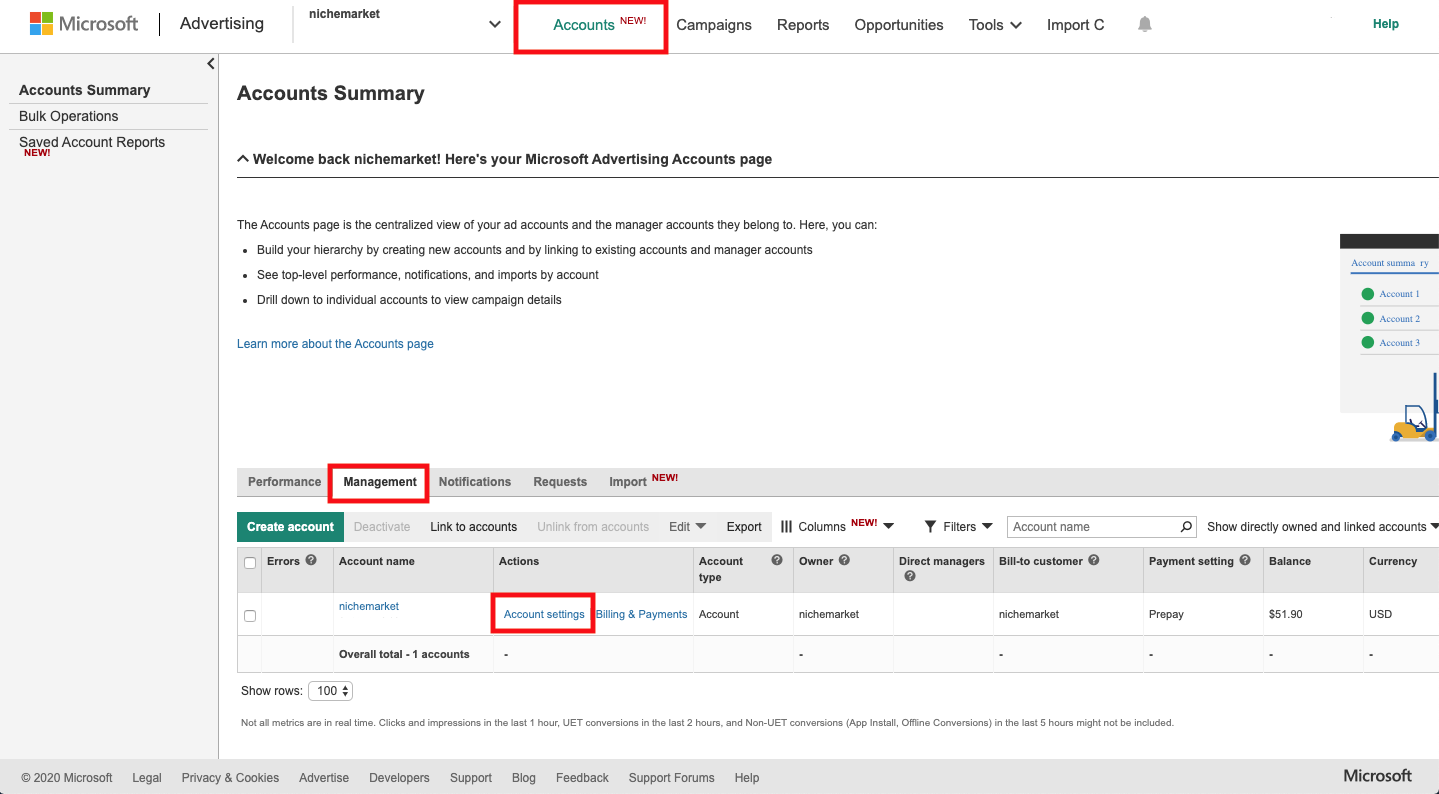
Task: Click help icon beside Account type column
Action: (x=777, y=561)
